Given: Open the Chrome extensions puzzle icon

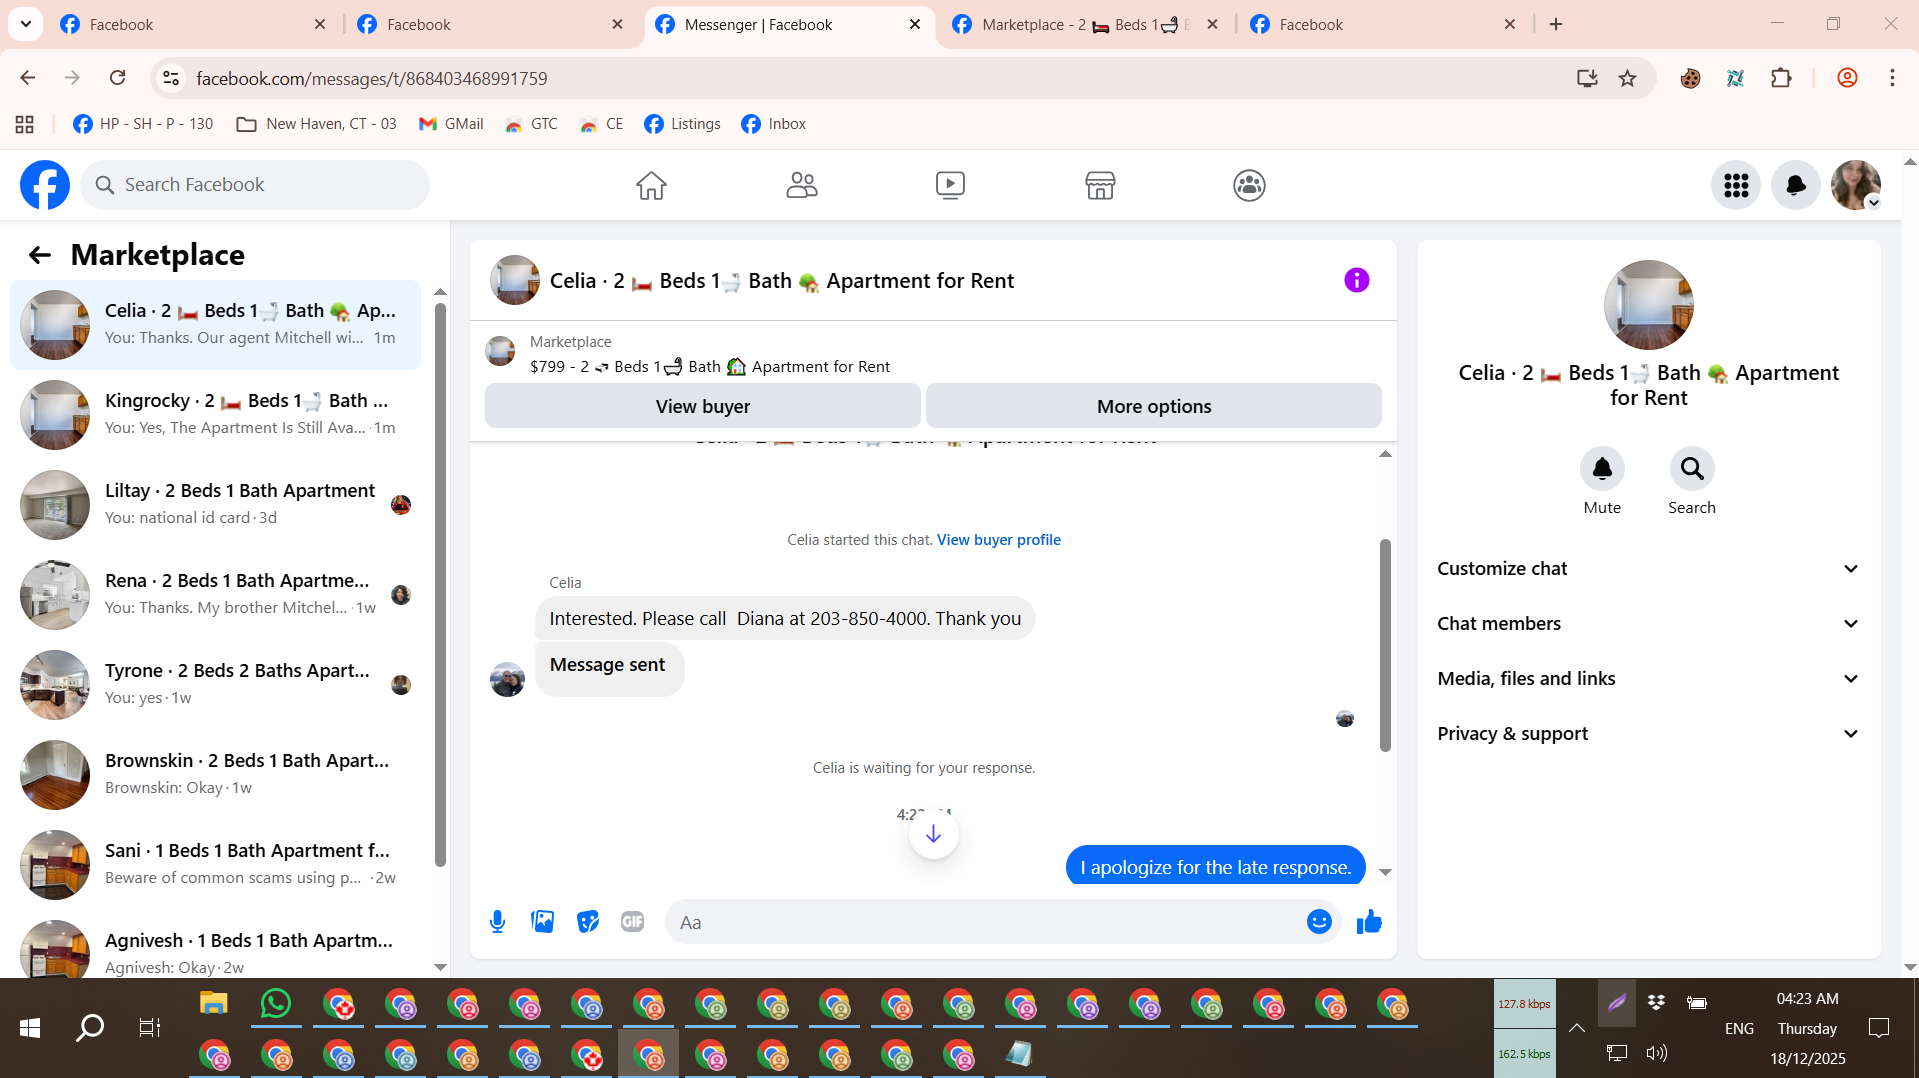Looking at the screenshot, I should point(1781,78).
